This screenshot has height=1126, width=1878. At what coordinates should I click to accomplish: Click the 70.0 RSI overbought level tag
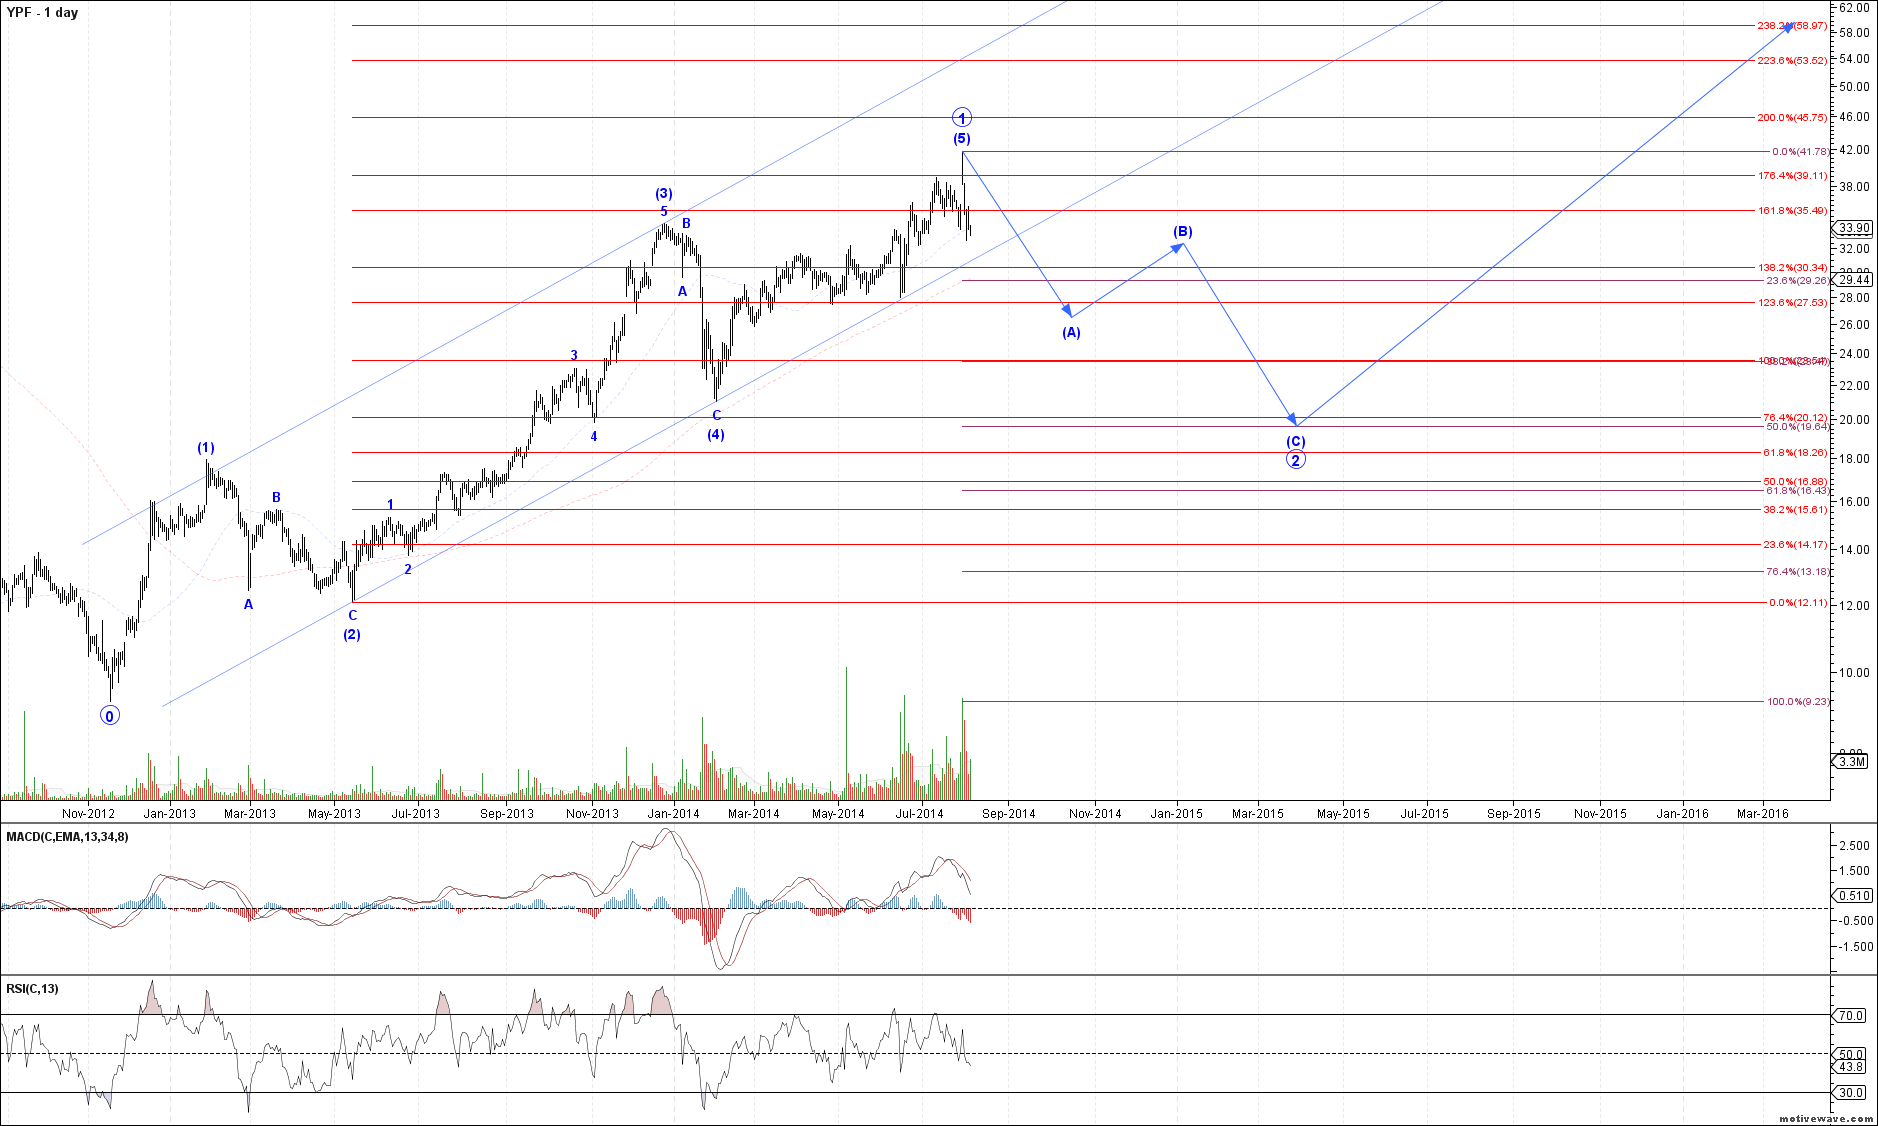tap(1850, 1015)
